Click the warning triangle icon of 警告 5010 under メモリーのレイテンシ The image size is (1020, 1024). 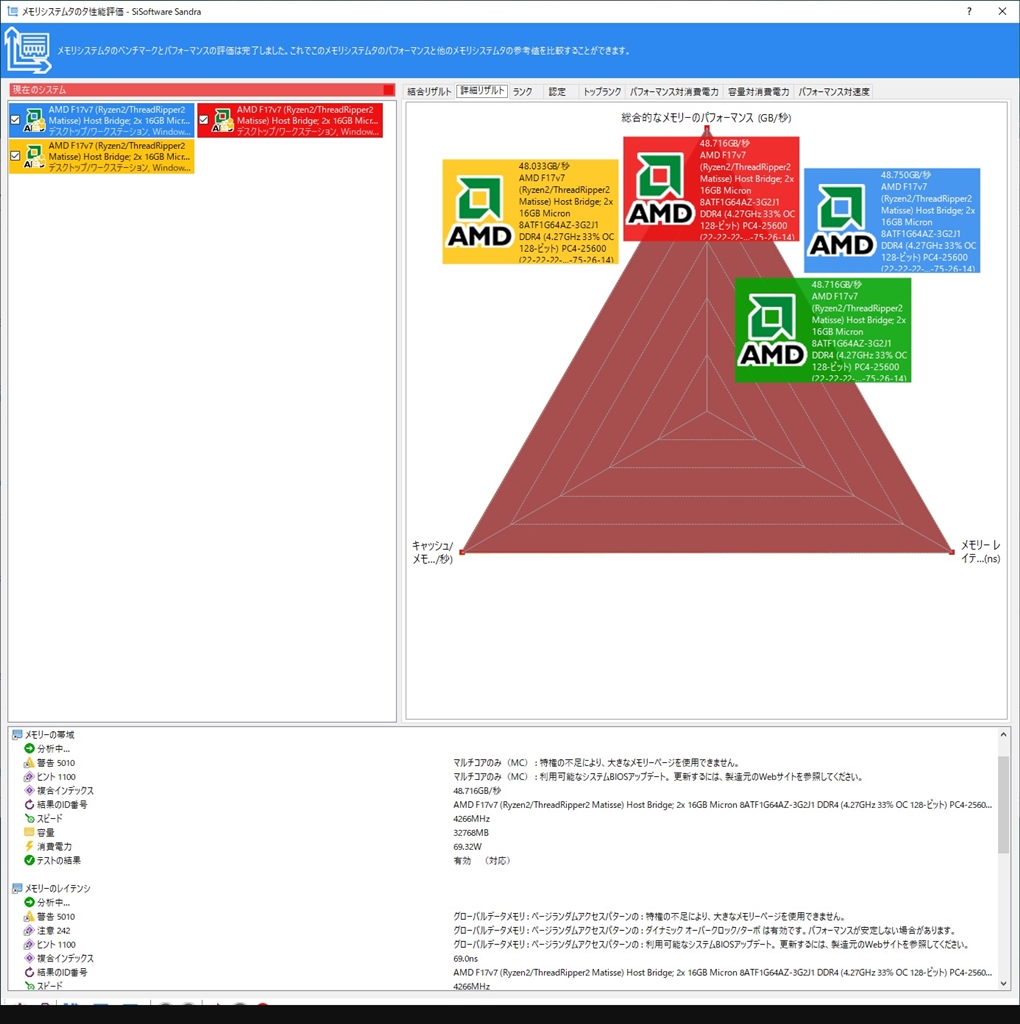[29, 916]
